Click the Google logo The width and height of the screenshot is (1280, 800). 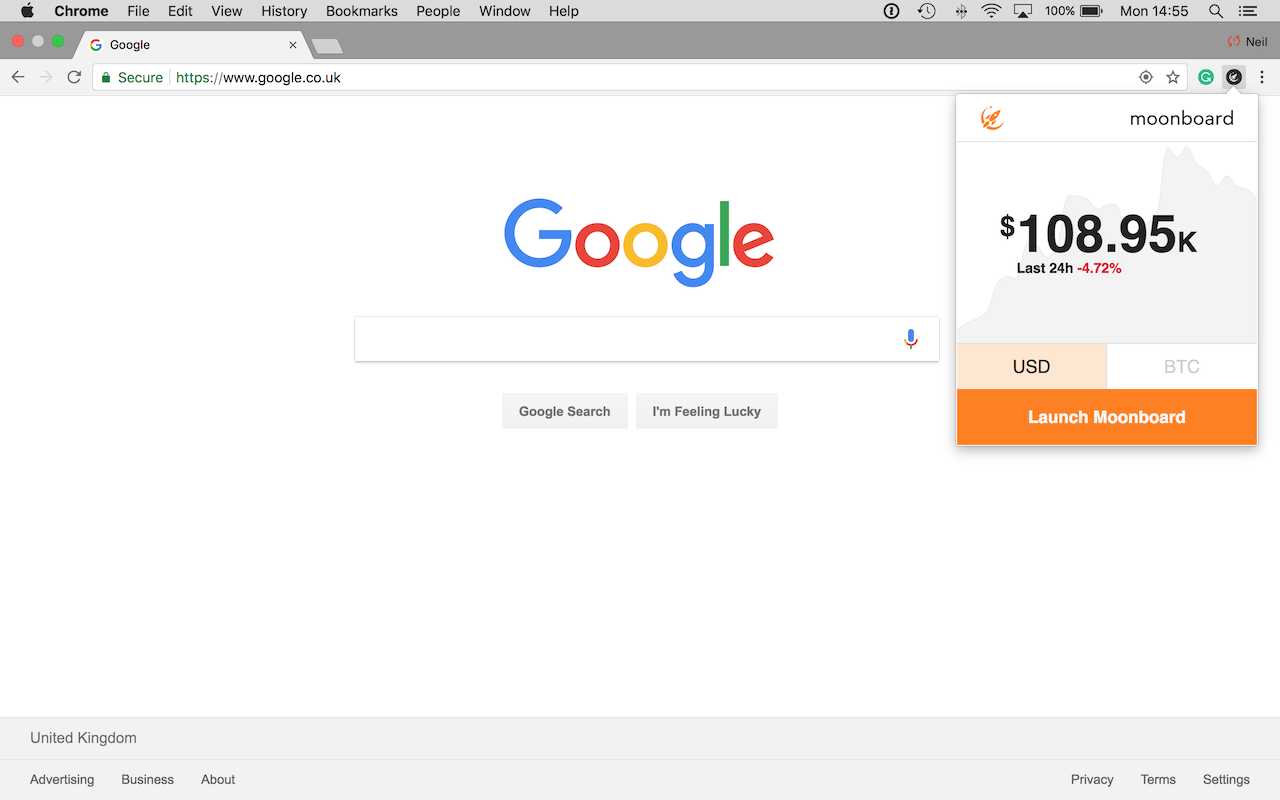point(639,242)
